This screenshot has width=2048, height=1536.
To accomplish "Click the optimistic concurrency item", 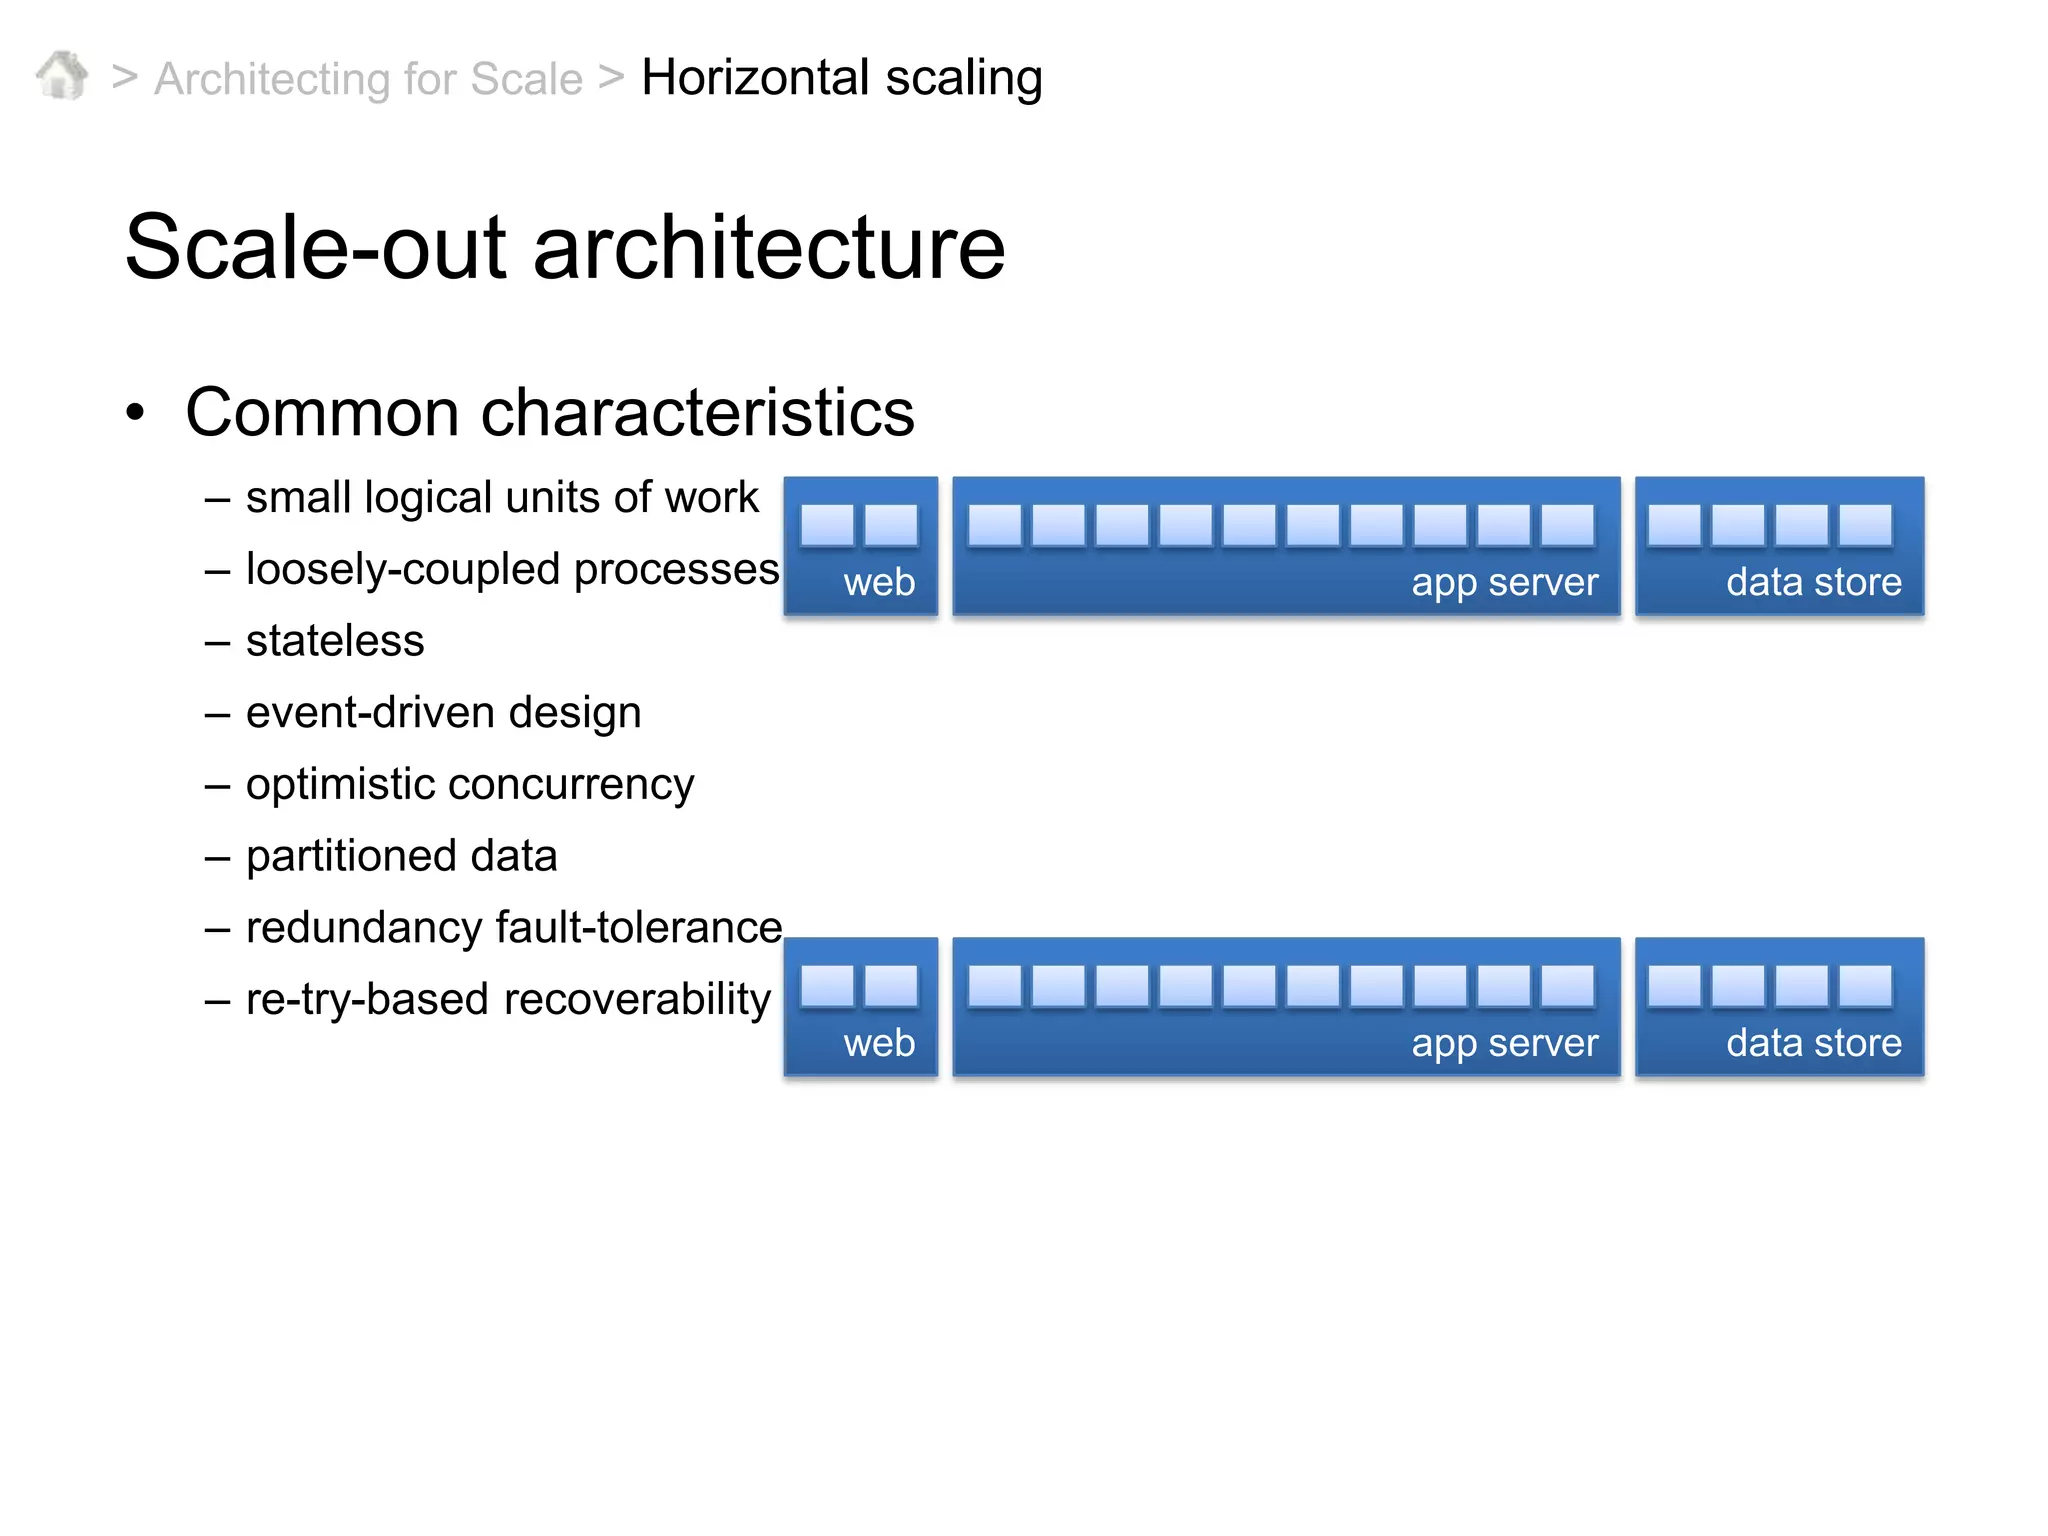I will coord(470,785).
